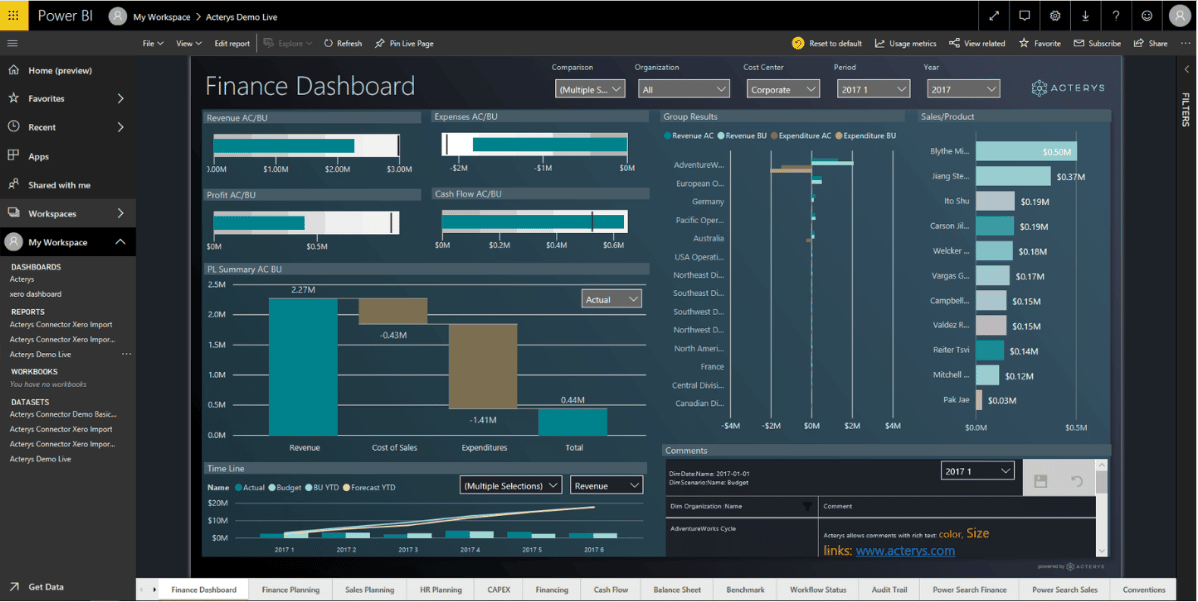Open the help question mark icon
Viewport: 1198px width, 602px height.
coord(1115,15)
